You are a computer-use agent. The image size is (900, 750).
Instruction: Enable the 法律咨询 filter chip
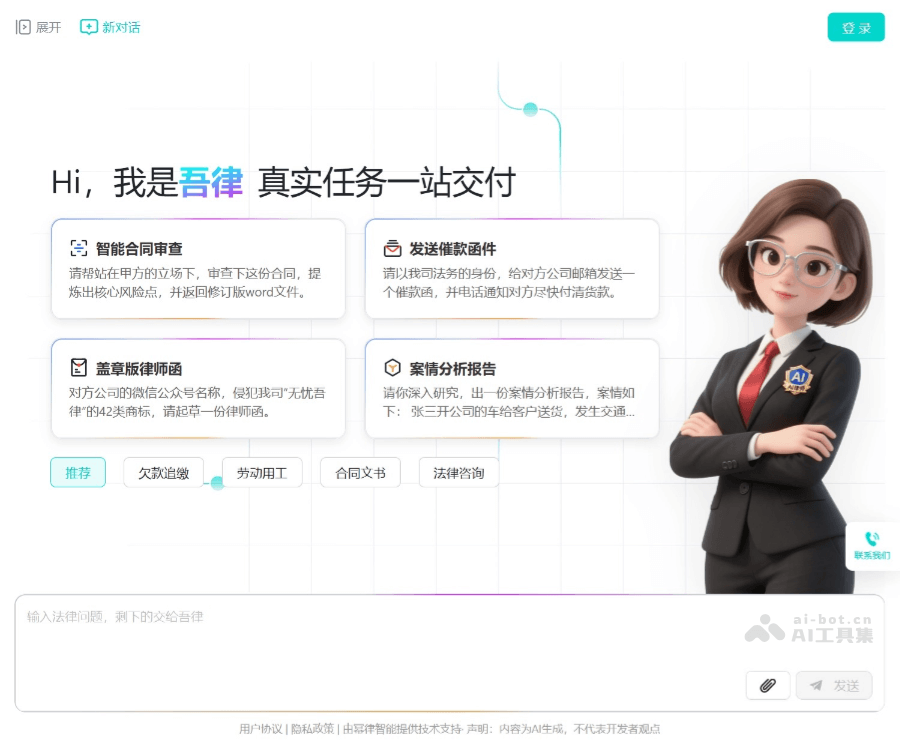(458, 472)
